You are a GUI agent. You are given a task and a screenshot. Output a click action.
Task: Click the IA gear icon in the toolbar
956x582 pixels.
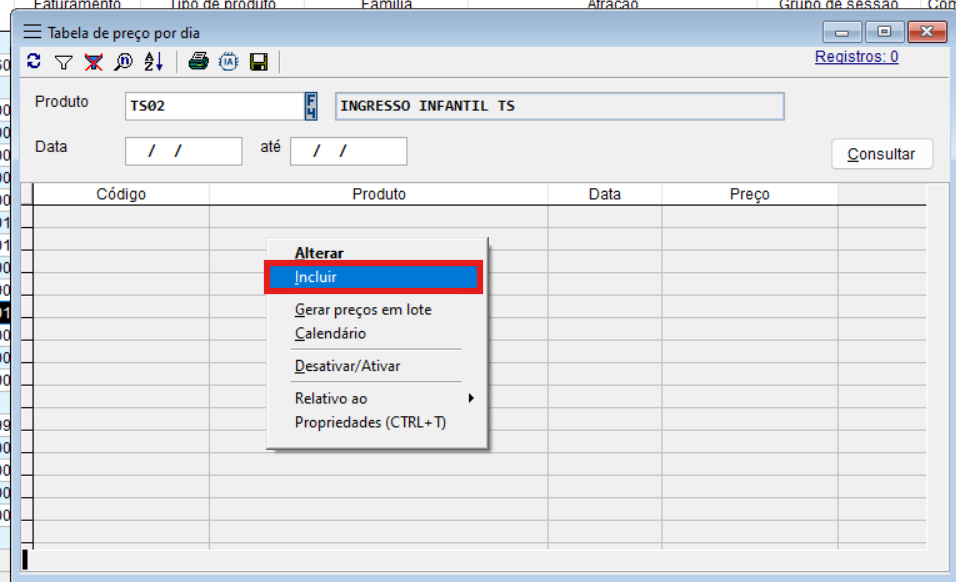coord(229,62)
